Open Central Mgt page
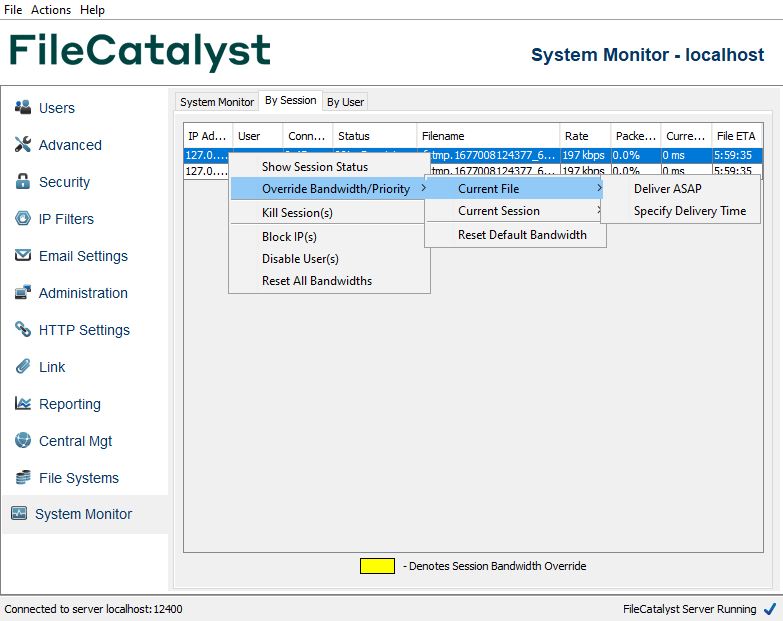The image size is (783, 621). pyautogui.click(x=75, y=441)
